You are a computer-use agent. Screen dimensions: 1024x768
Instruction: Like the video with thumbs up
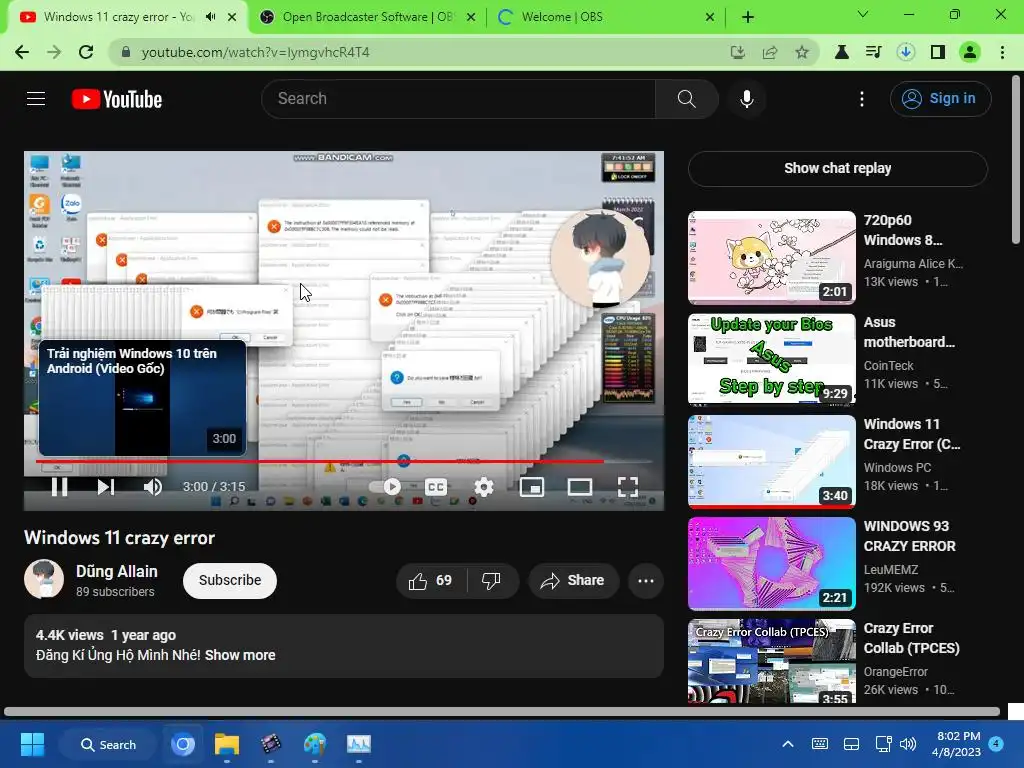click(x=430, y=581)
